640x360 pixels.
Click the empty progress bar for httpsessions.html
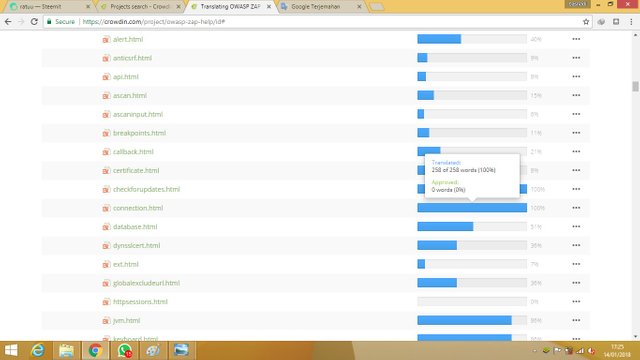[472, 302]
